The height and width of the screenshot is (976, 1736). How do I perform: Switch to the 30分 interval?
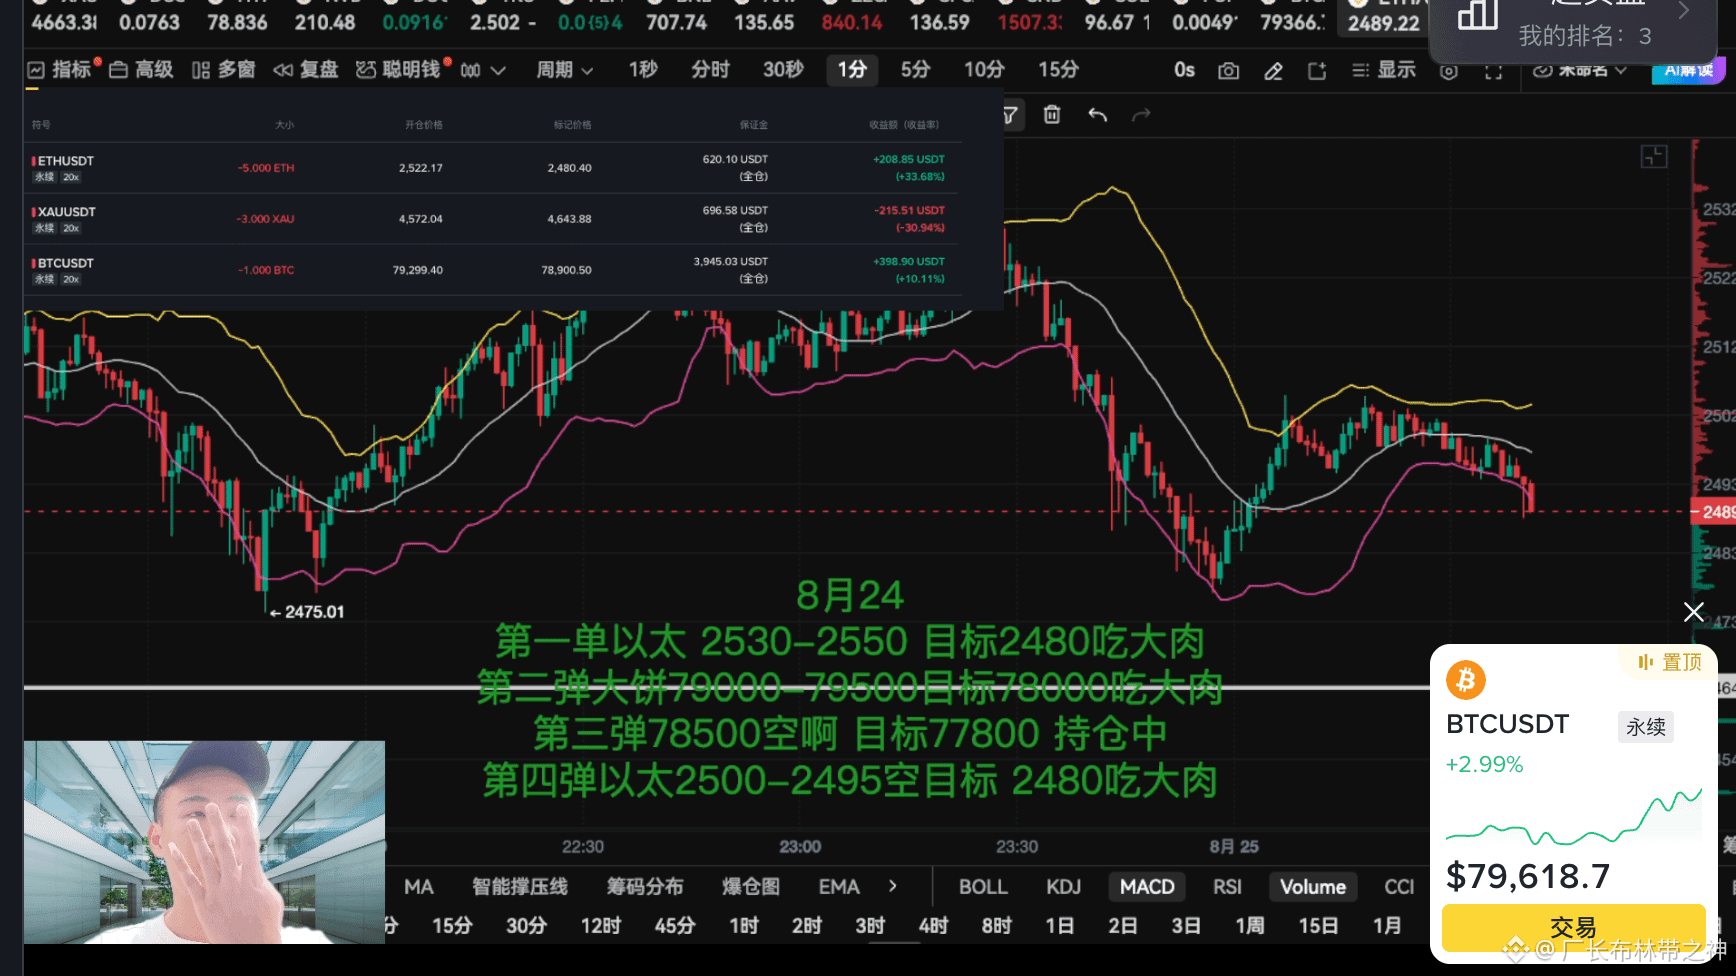pyautogui.click(x=526, y=926)
